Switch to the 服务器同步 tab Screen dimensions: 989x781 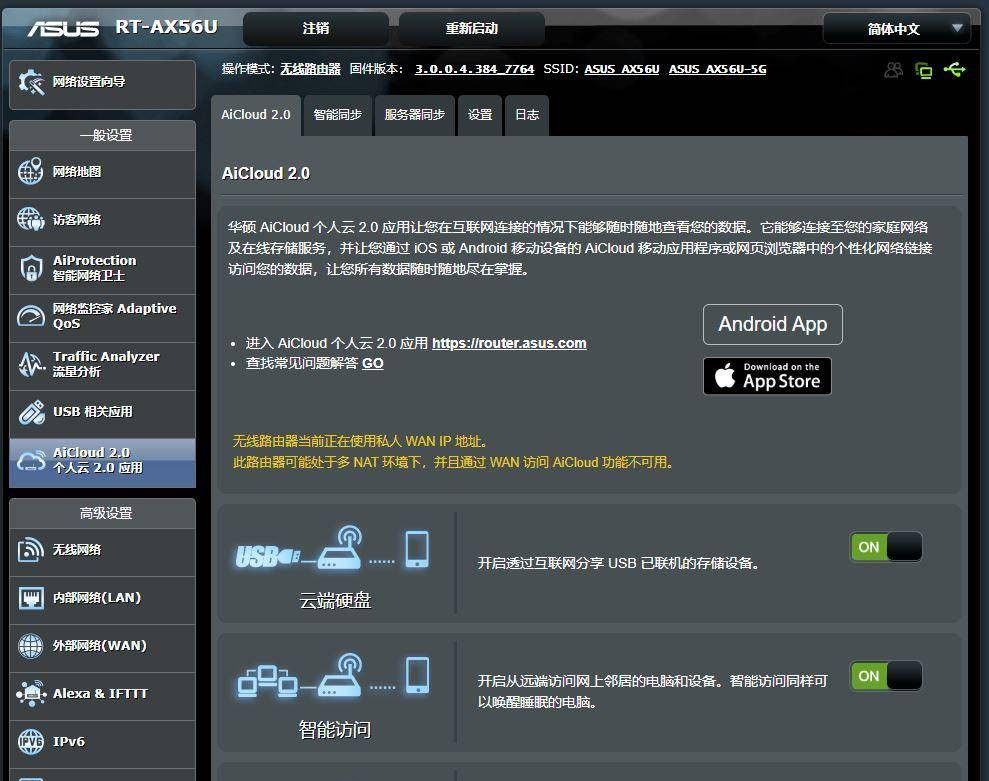[414, 115]
